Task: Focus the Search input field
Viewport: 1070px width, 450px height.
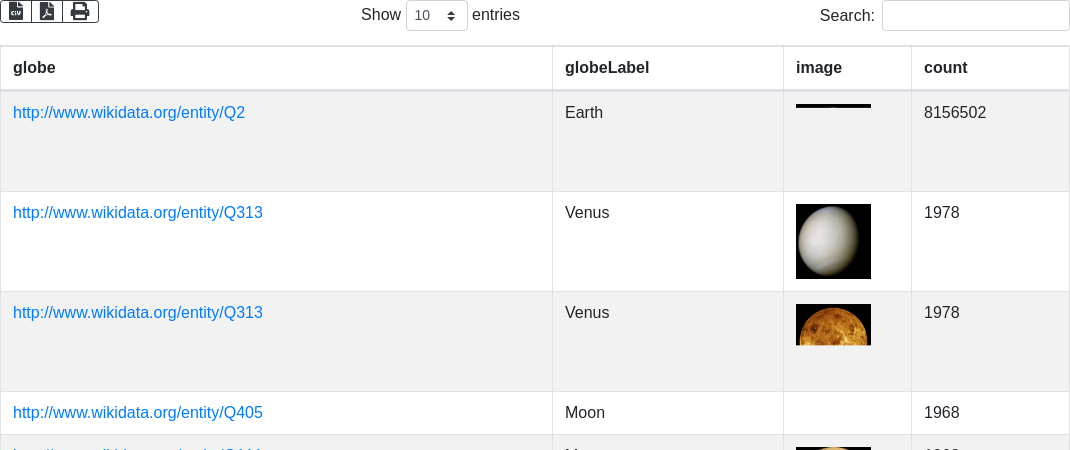Action: coord(975,16)
